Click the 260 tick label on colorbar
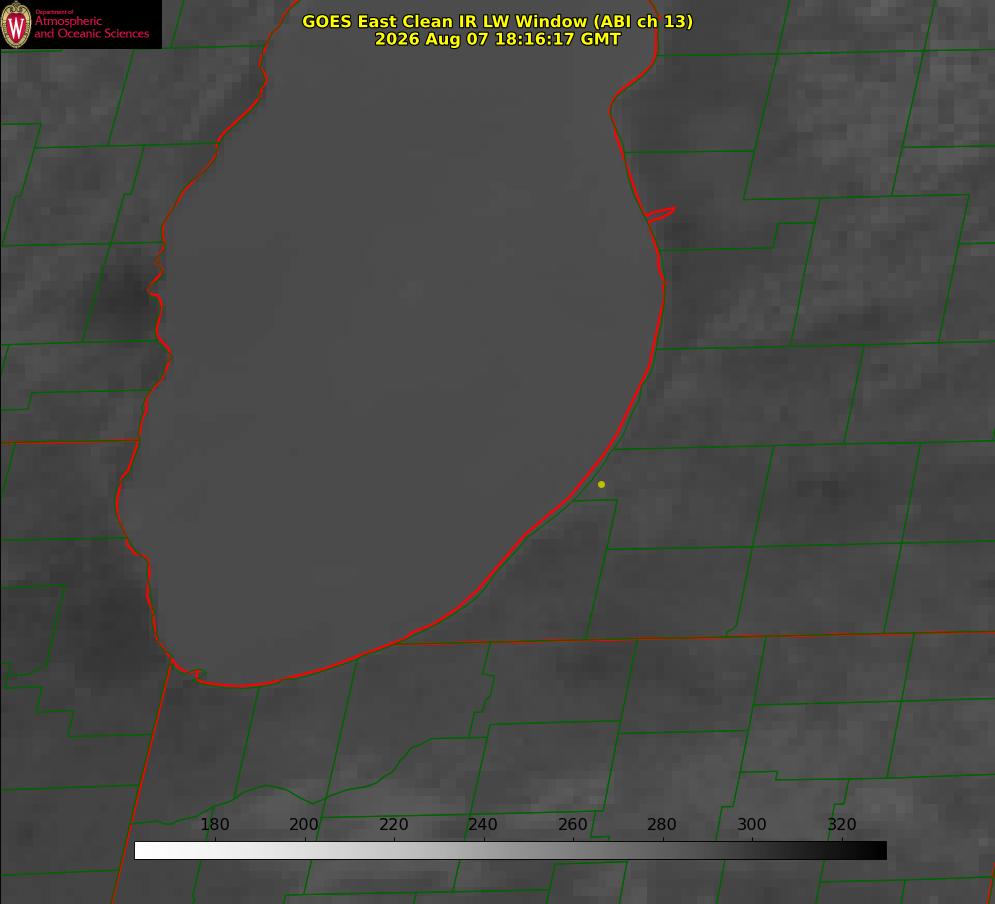The height and width of the screenshot is (904, 995). pyautogui.click(x=572, y=824)
